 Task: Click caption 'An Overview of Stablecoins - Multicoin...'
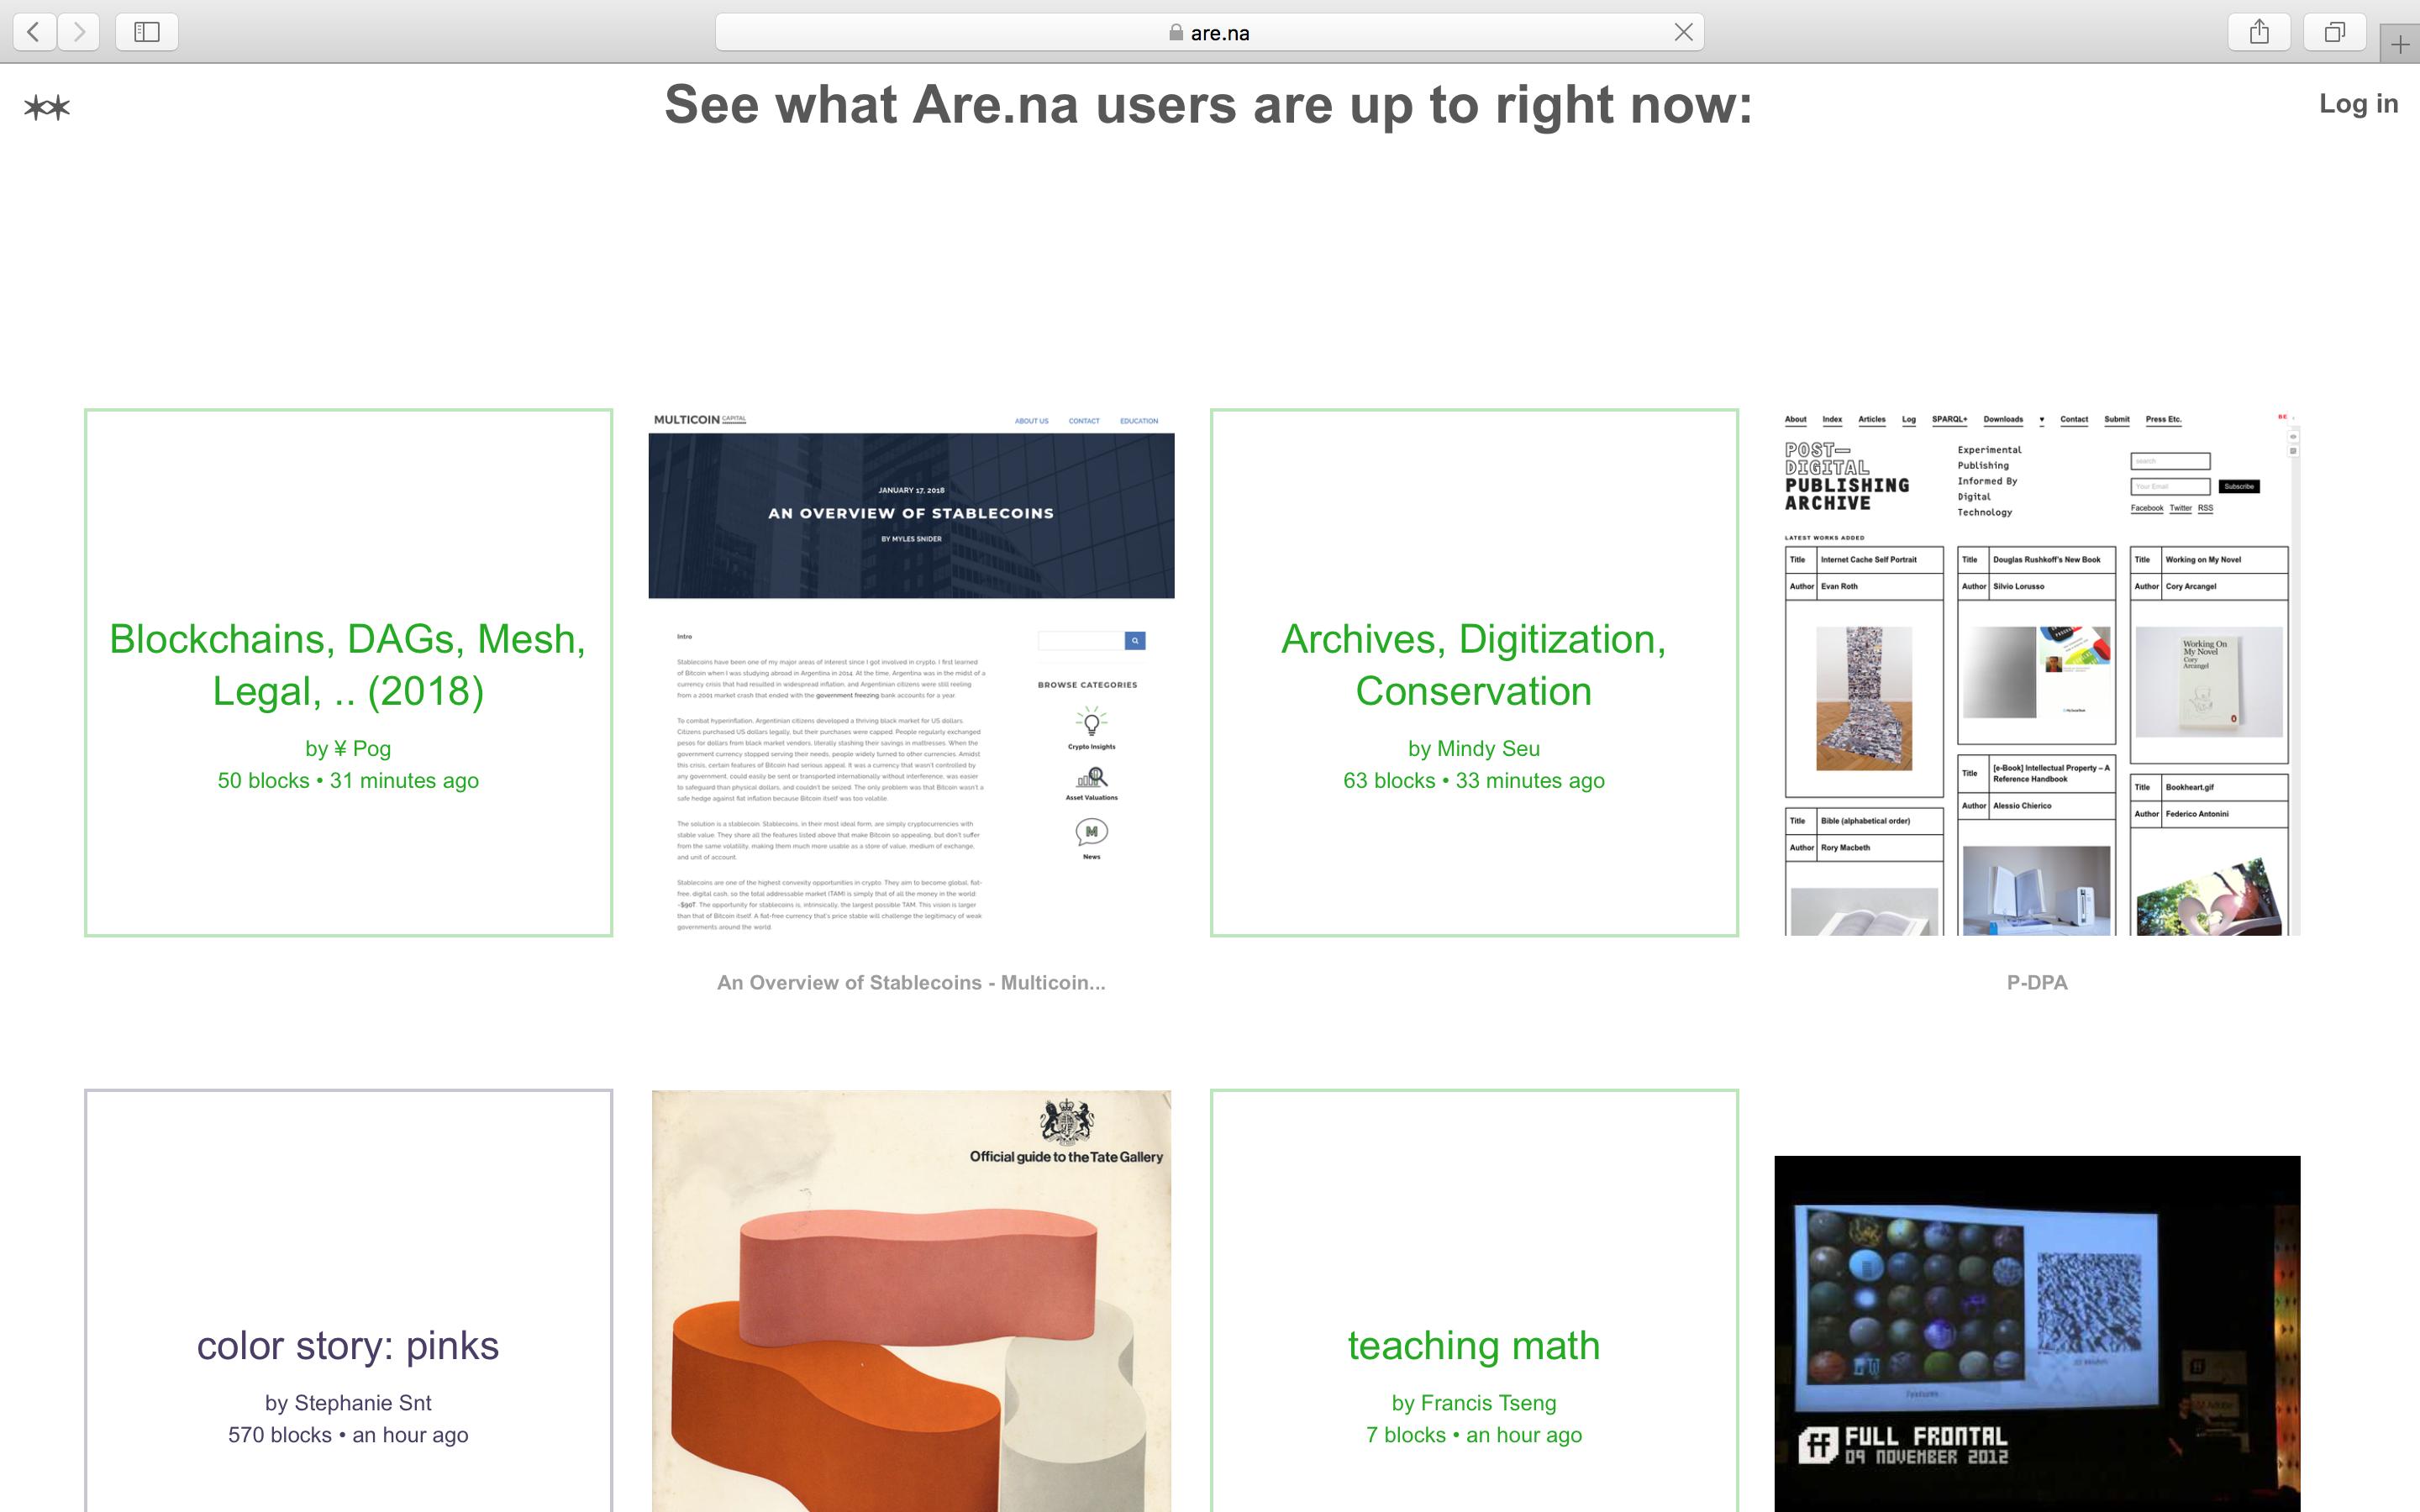point(911,982)
